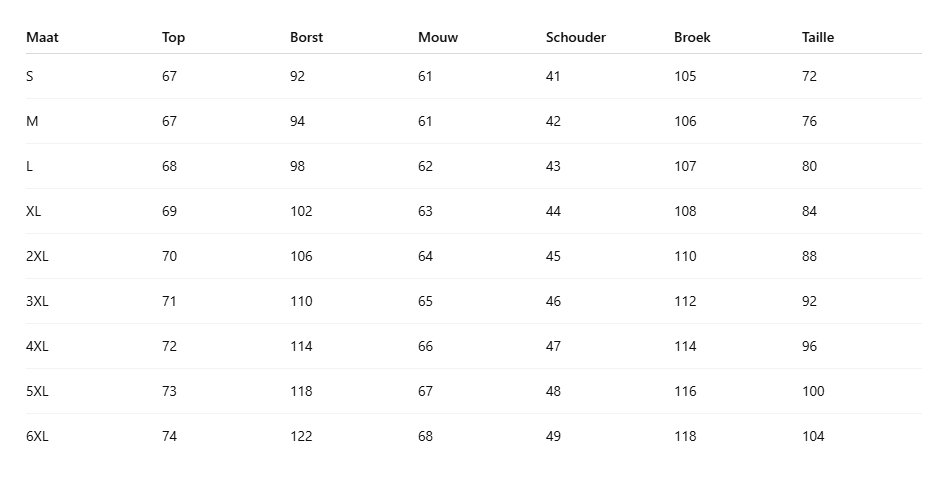
Task: Select the S size row label
Action: (x=30, y=76)
